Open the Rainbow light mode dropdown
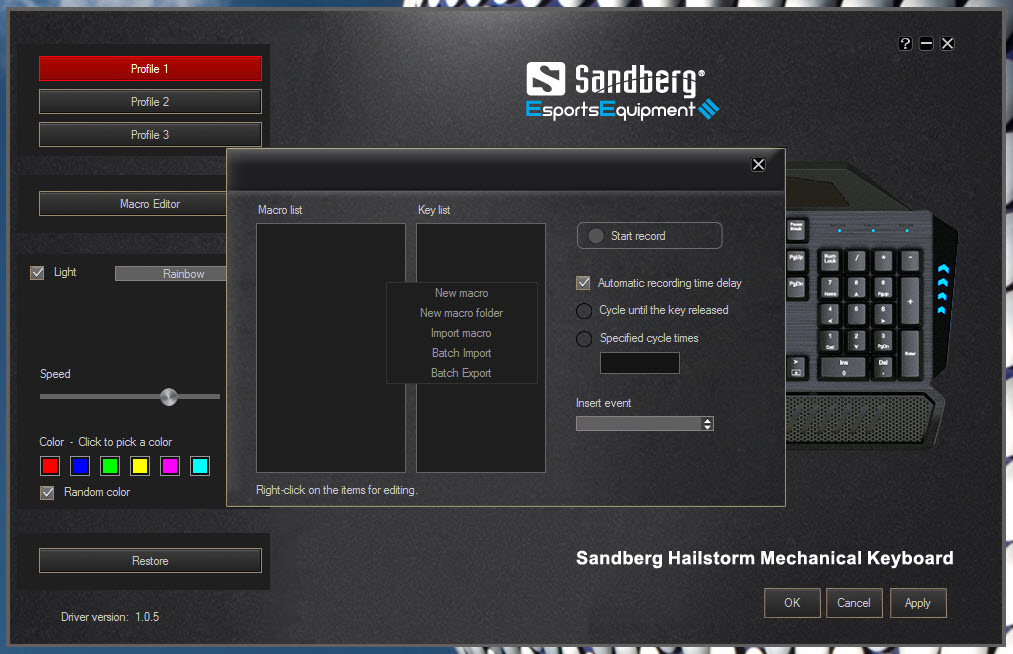Screen dimensions: 1013x654 click(x=171, y=273)
